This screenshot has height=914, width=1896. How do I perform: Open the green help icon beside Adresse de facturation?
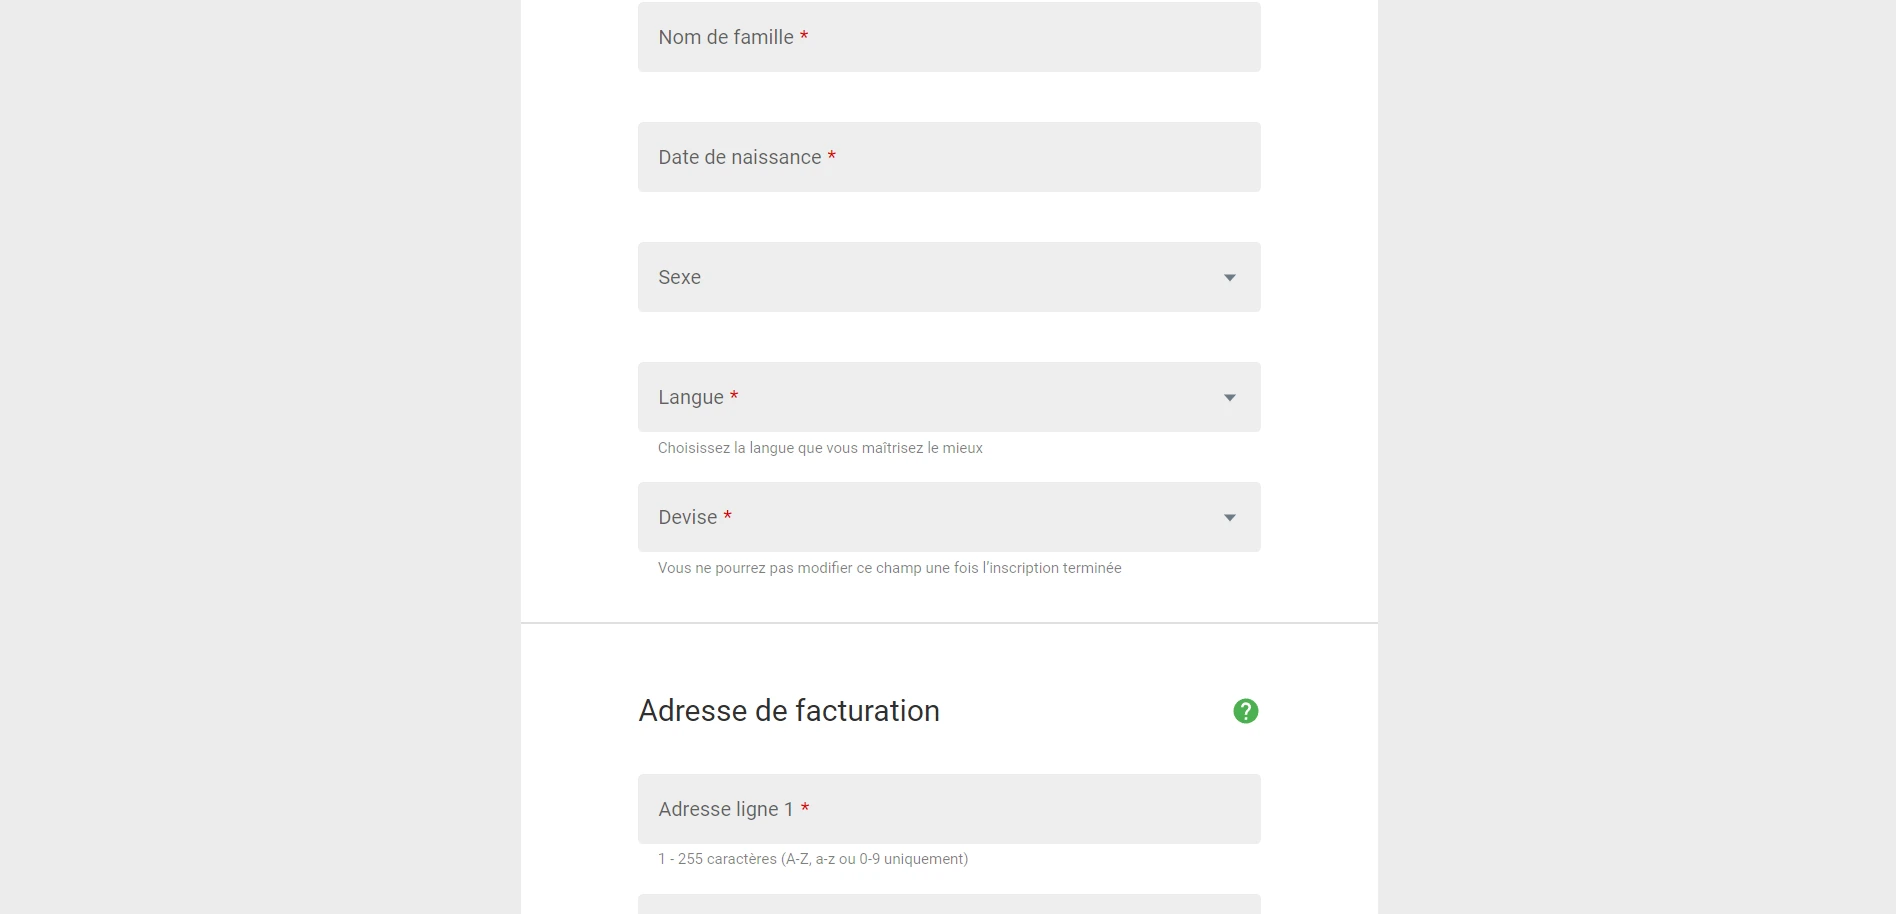point(1245,711)
